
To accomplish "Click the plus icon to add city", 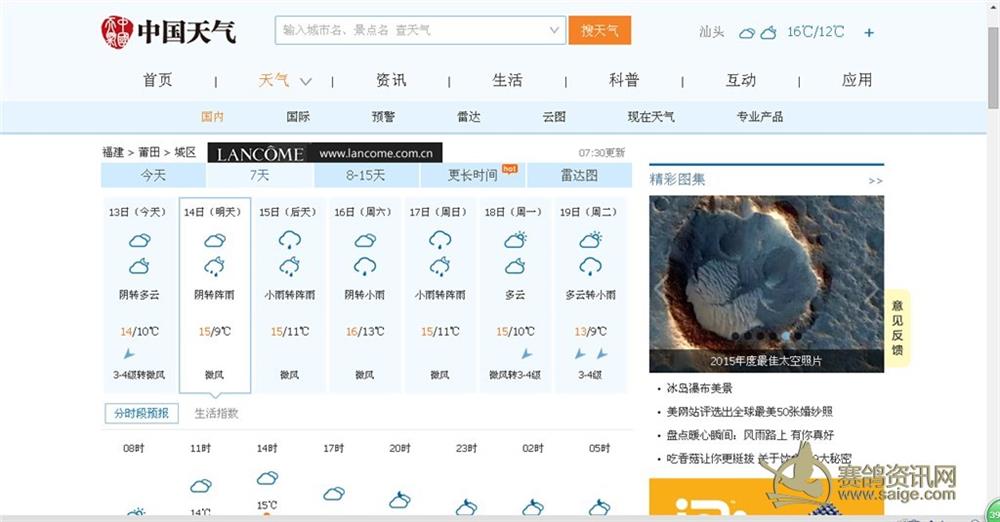I will [x=869, y=32].
